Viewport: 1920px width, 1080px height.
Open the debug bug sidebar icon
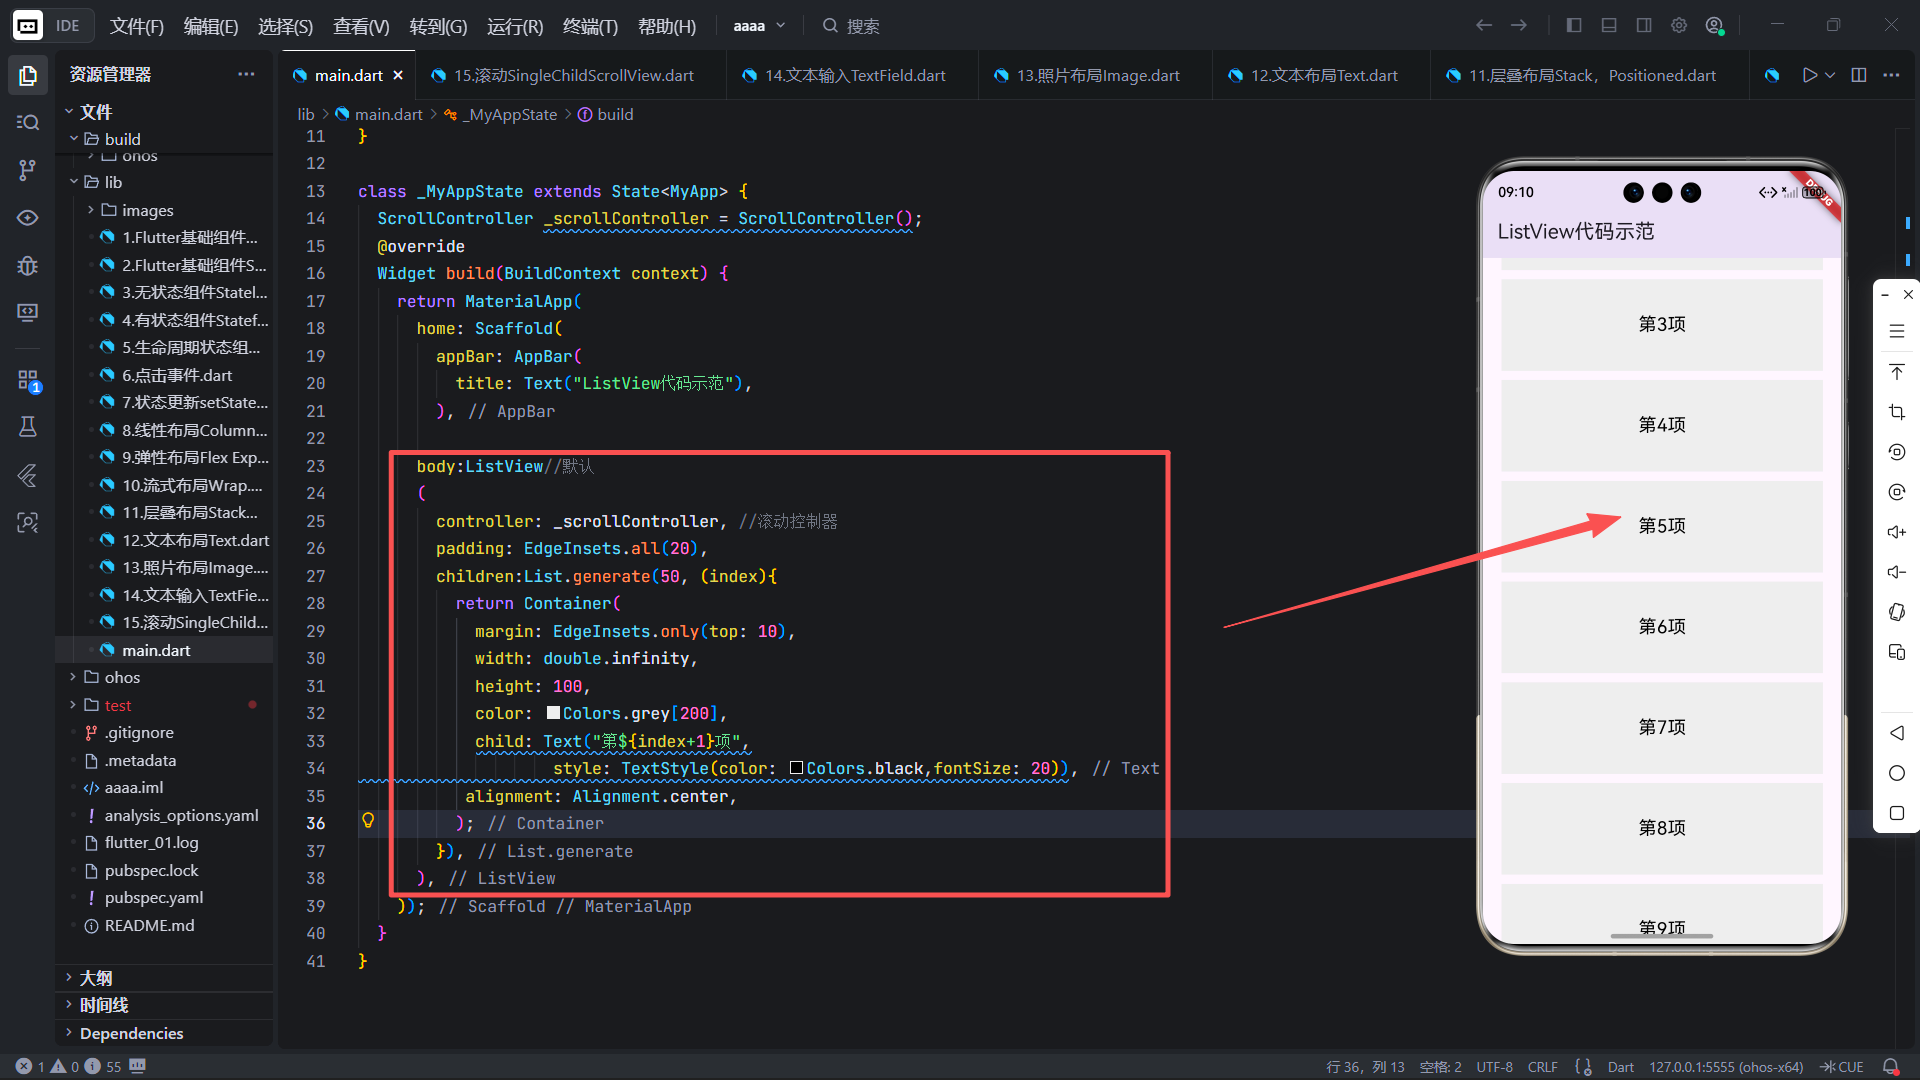tap(28, 265)
